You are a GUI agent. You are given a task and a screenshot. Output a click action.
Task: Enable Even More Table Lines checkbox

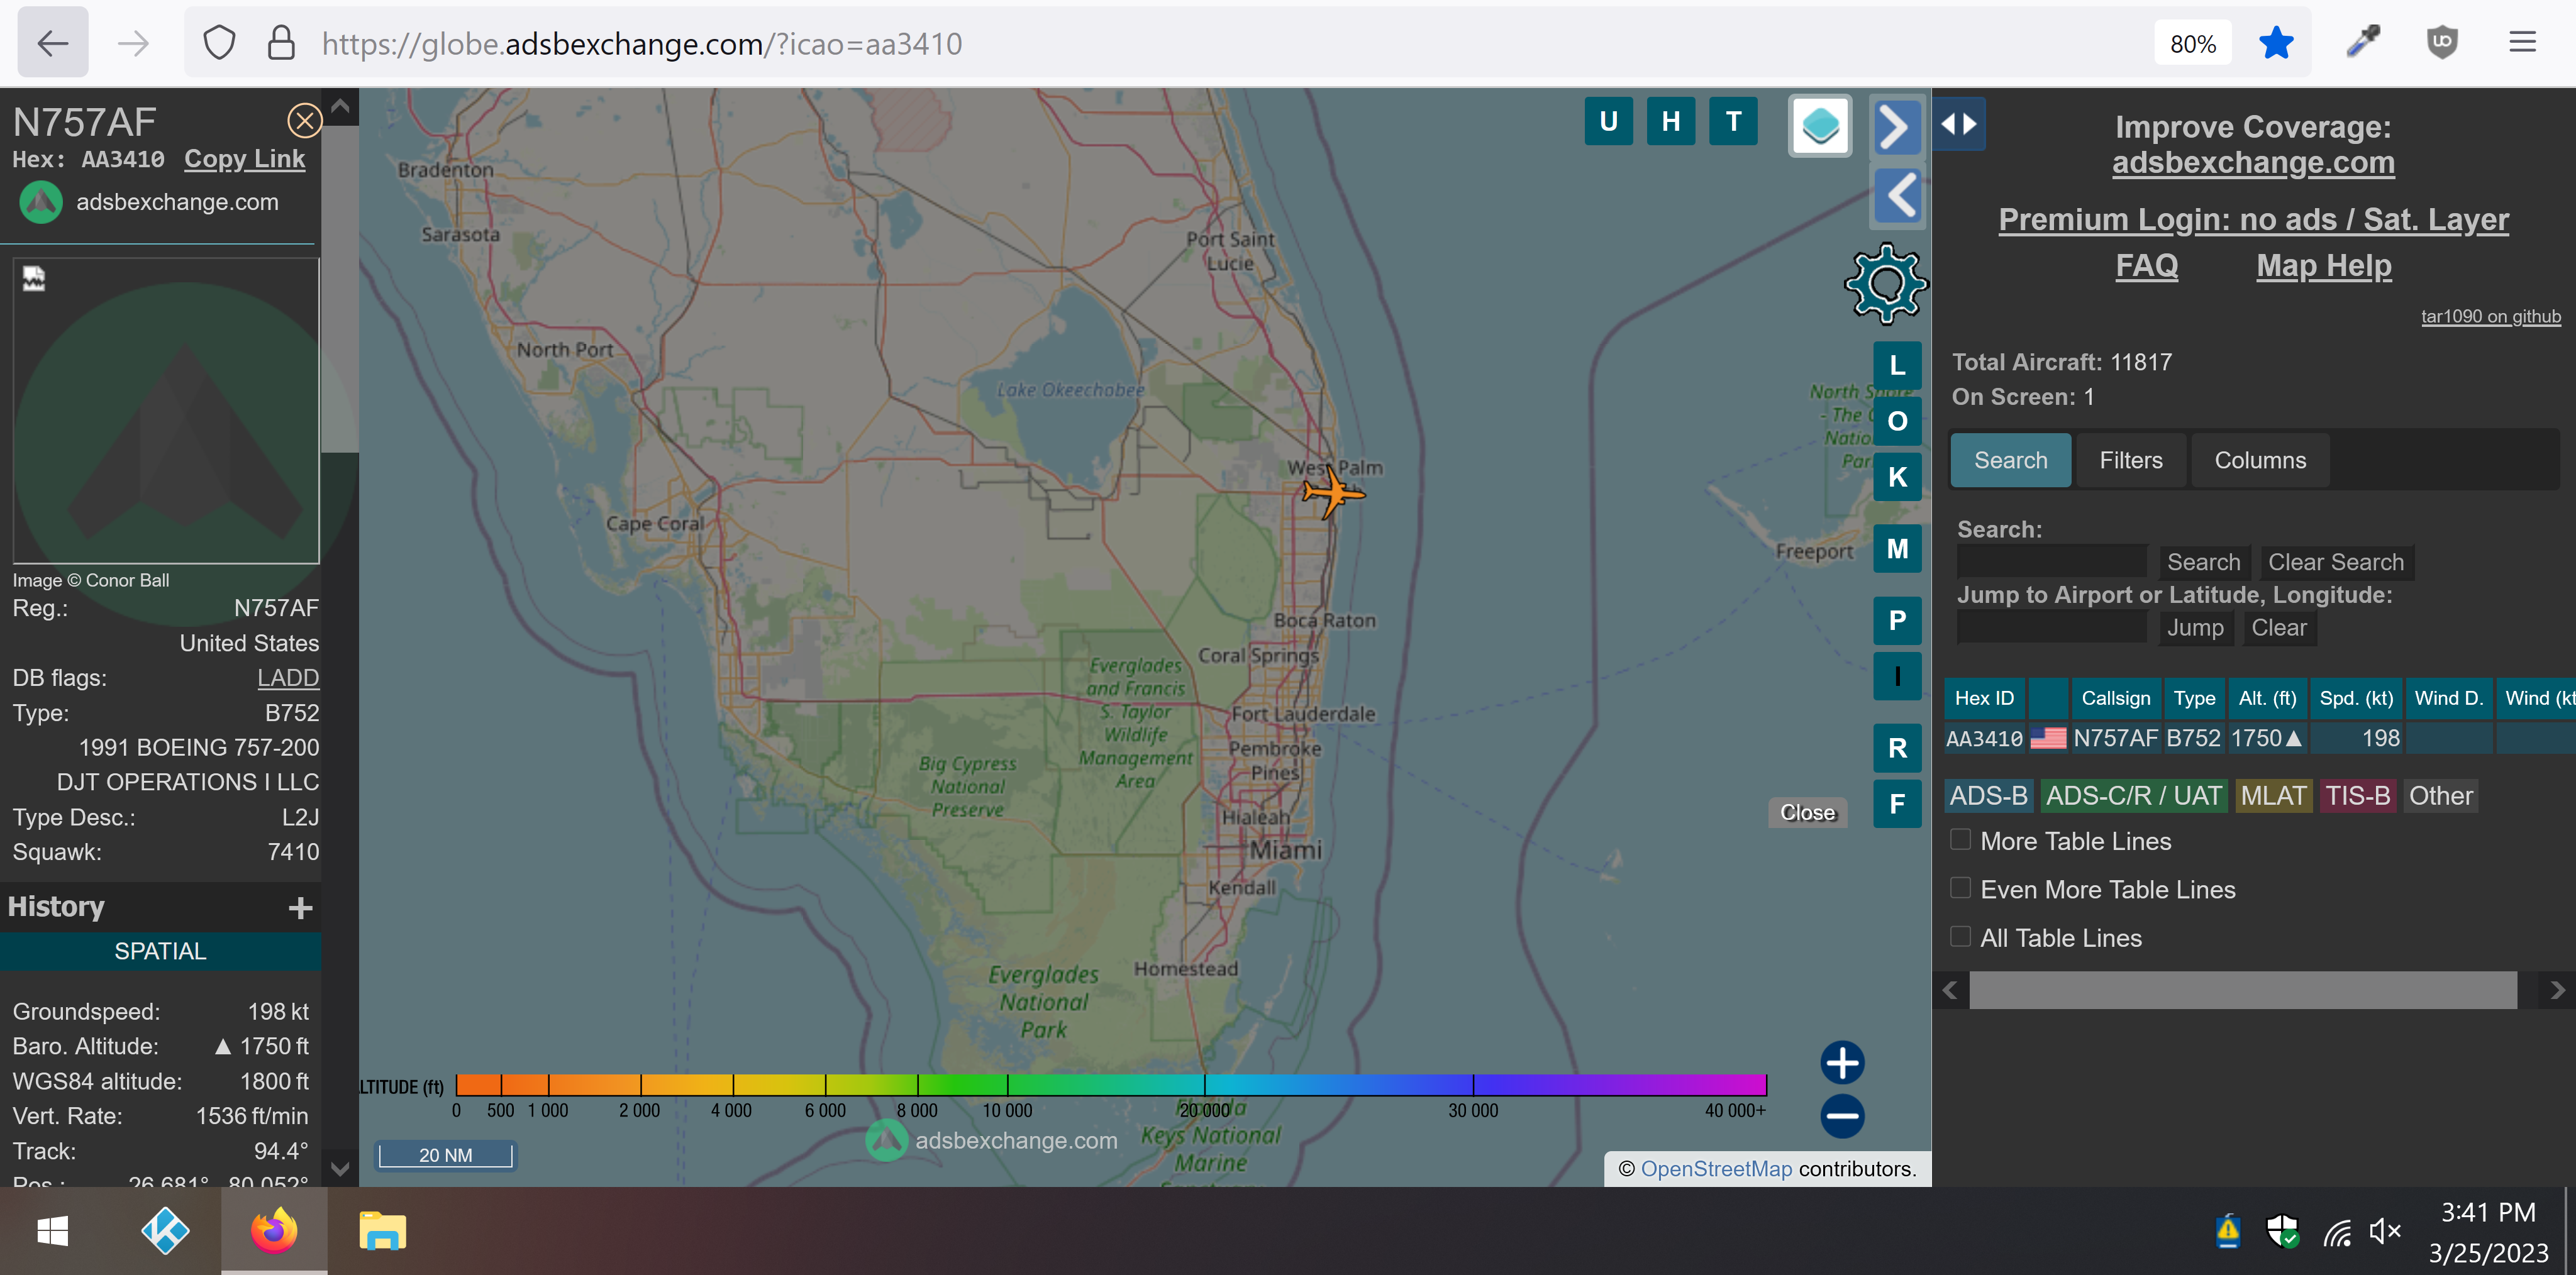(x=1960, y=888)
